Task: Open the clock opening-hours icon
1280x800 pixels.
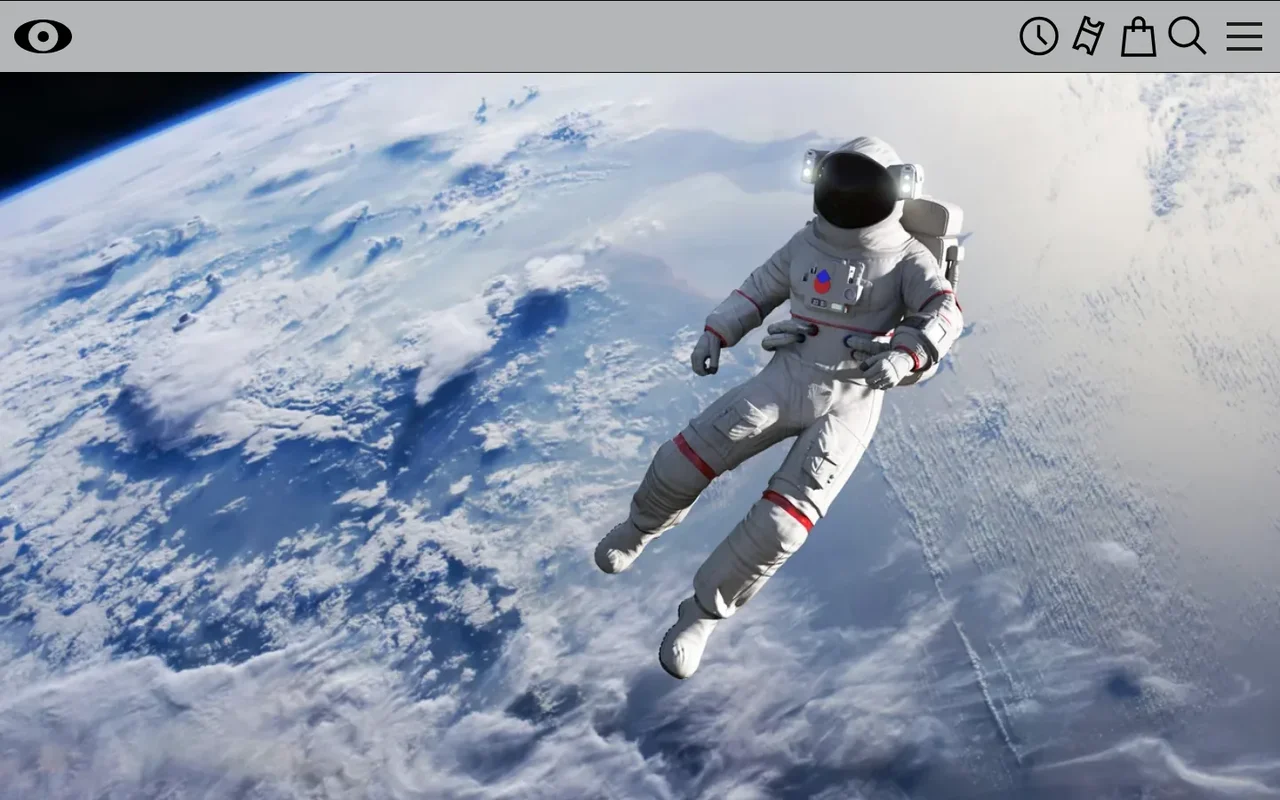Action: point(1039,37)
